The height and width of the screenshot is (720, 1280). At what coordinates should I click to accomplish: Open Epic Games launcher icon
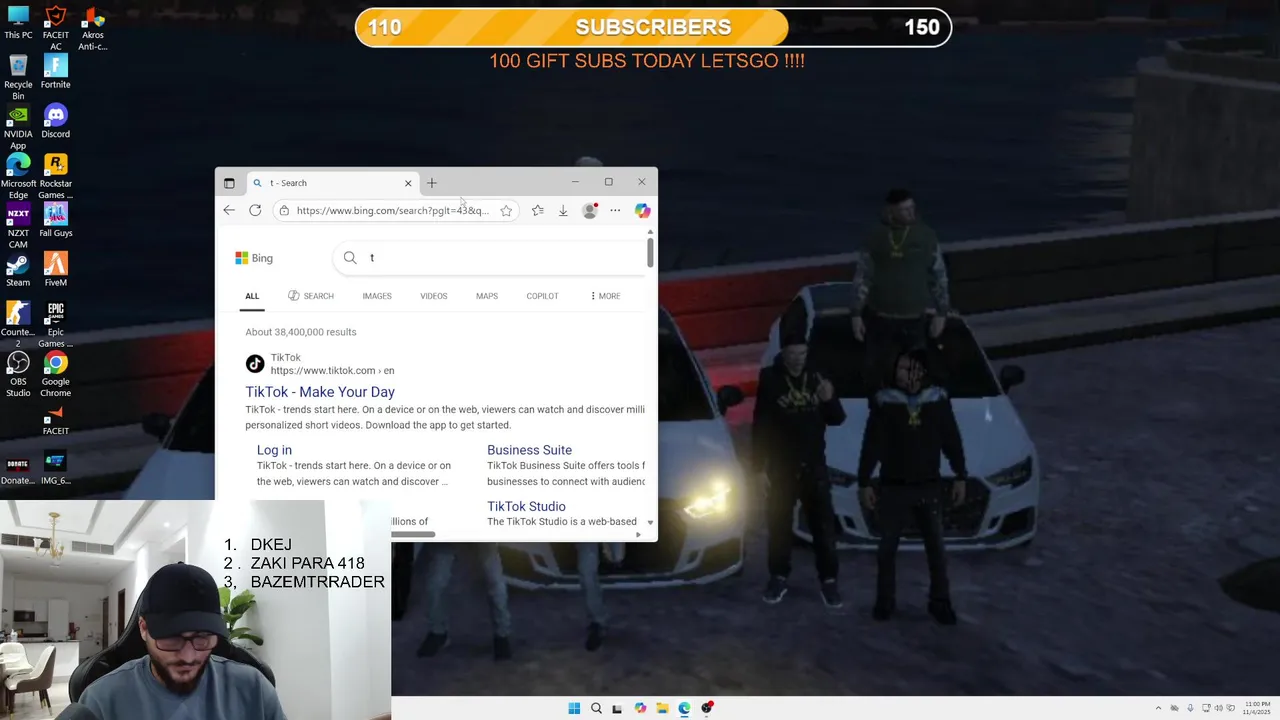pos(56,325)
